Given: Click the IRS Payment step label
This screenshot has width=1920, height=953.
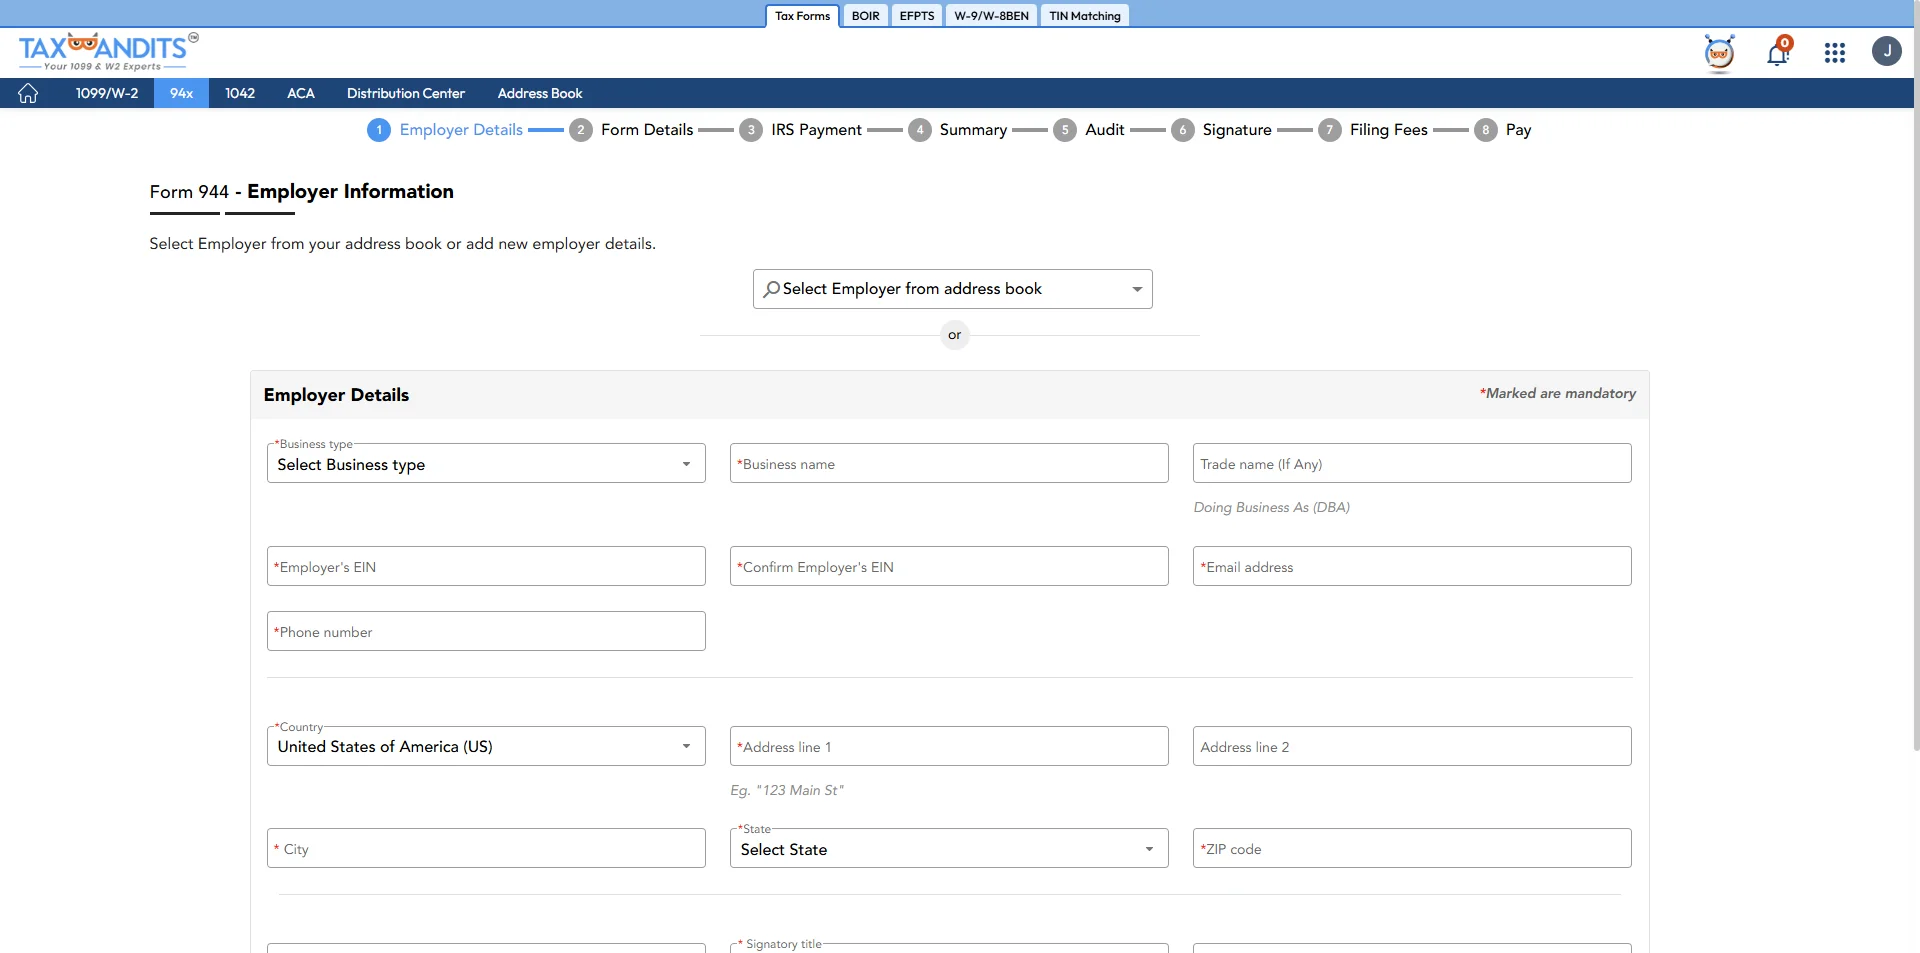Looking at the screenshot, I should [816, 130].
